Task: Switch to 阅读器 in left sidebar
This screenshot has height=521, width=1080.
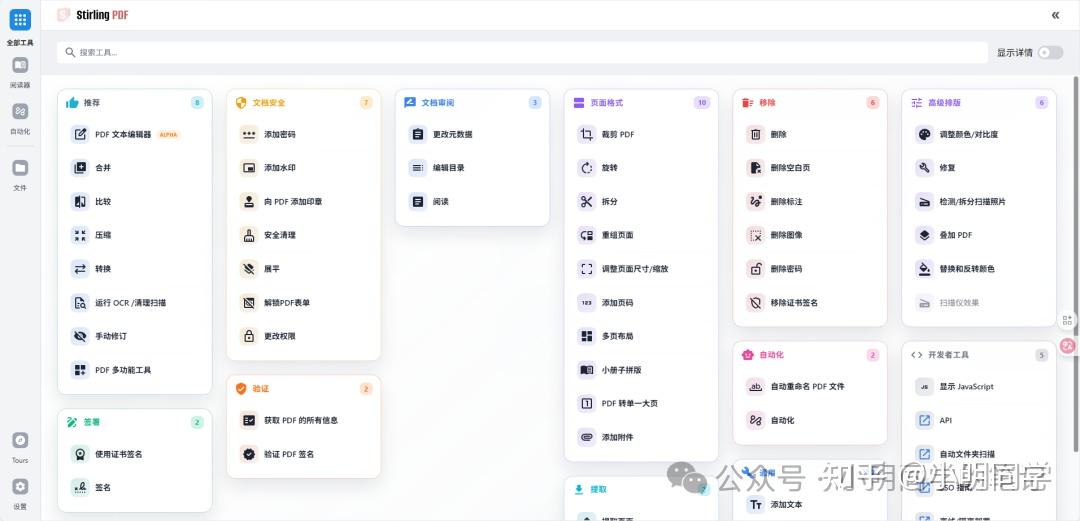Action: (20, 65)
